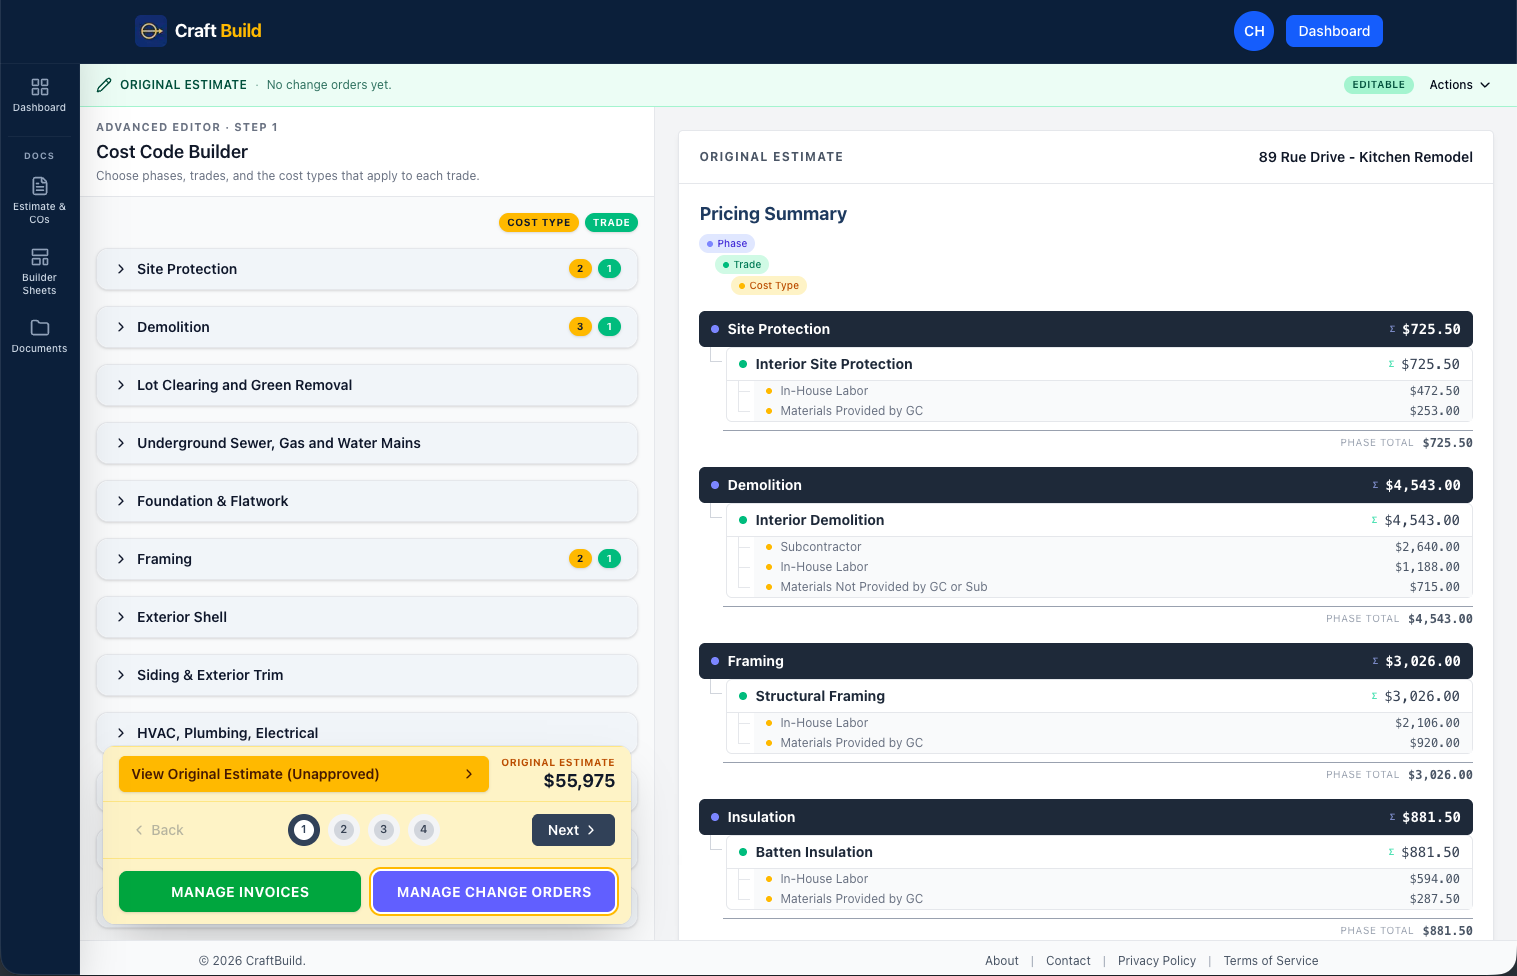Click cost type count badge on Demolition
This screenshot has height=976, width=1517.
point(580,327)
